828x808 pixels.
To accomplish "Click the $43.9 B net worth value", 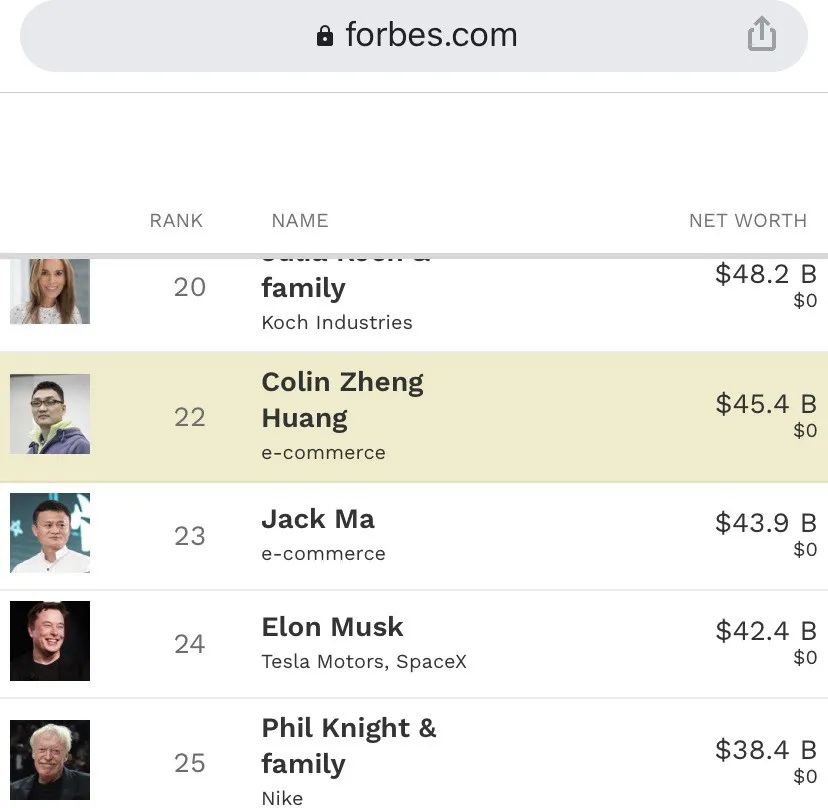I will pos(765,523).
